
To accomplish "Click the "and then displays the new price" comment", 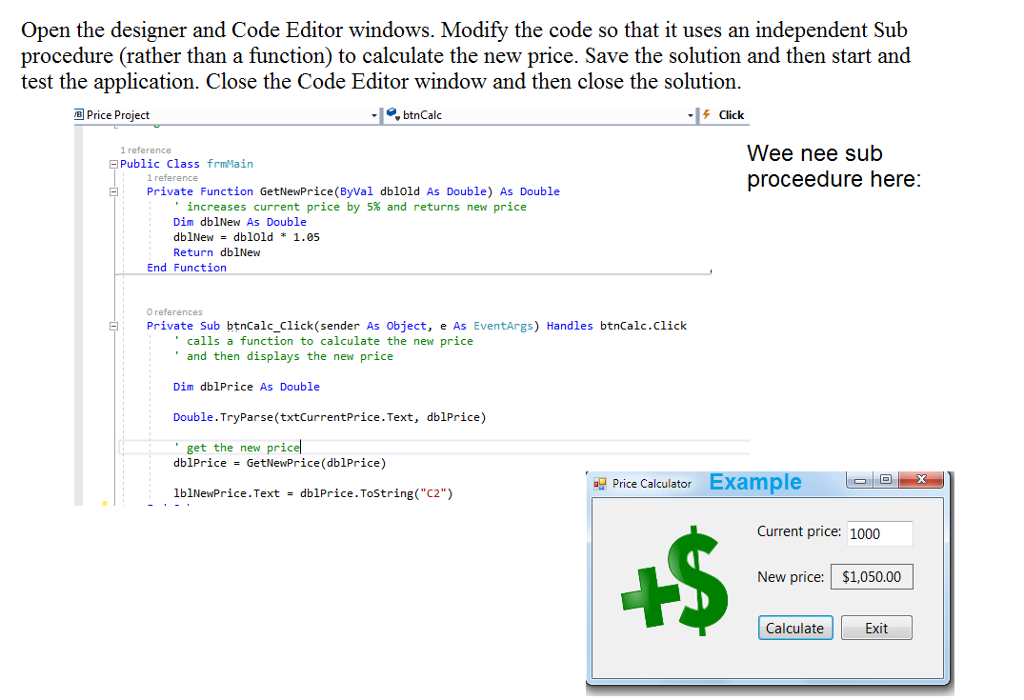I will (283, 357).
